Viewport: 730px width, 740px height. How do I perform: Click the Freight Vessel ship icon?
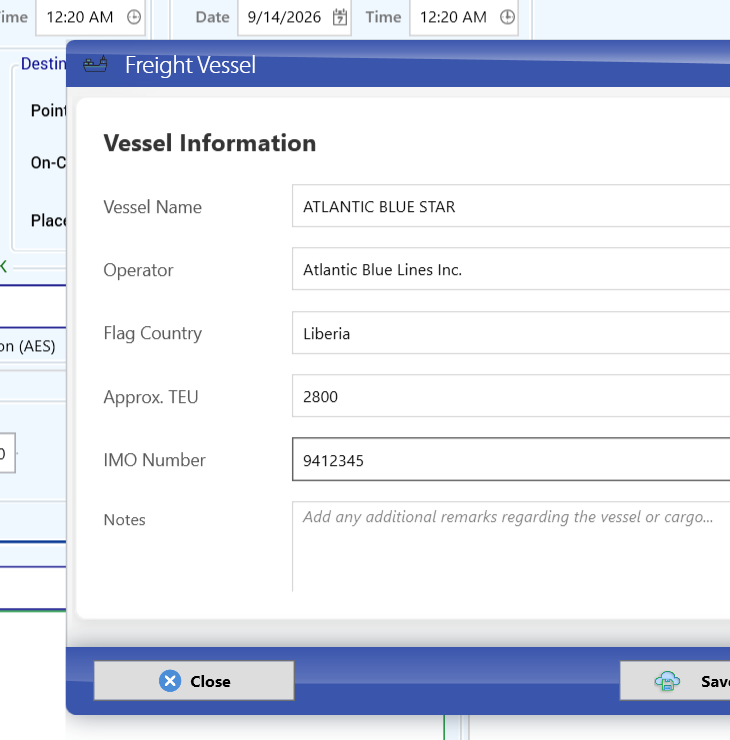tap(95, 64)
